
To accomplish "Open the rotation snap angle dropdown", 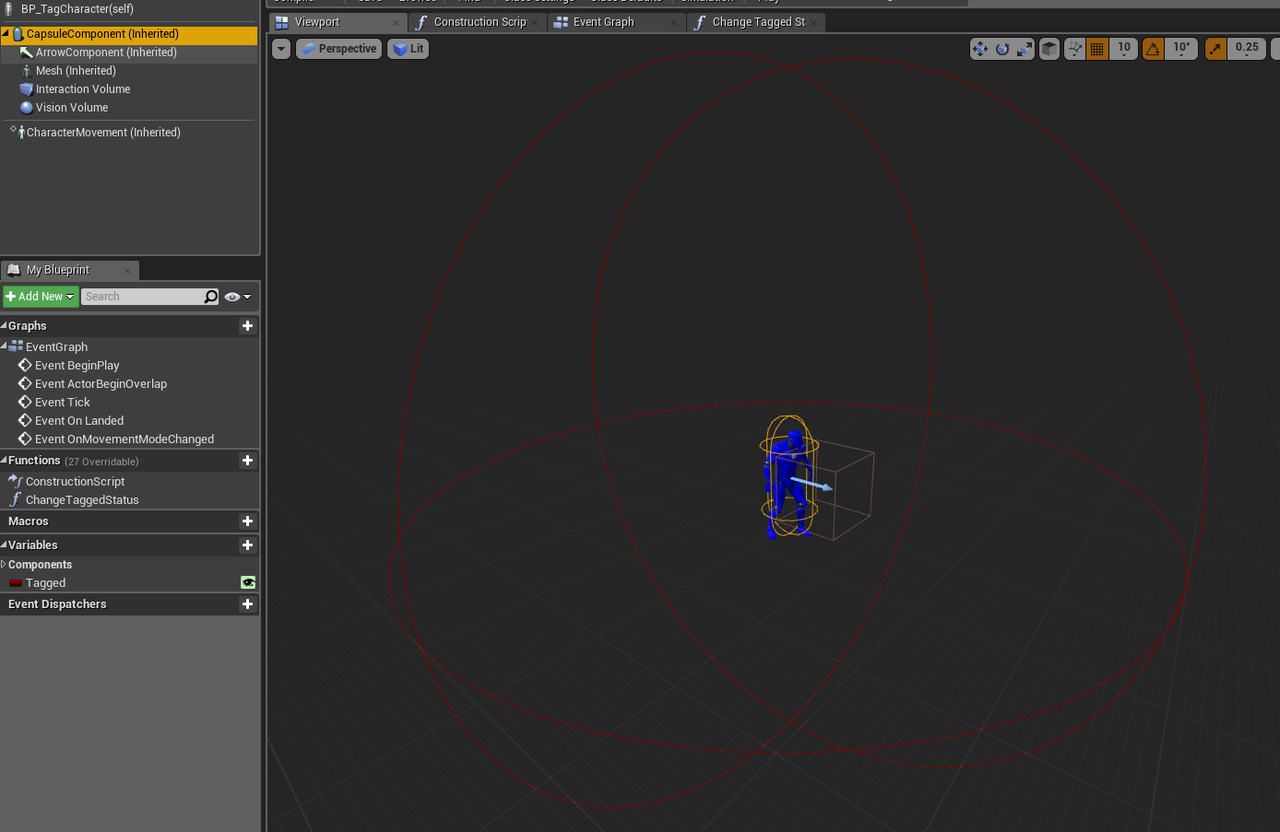I will (1181, 48).
